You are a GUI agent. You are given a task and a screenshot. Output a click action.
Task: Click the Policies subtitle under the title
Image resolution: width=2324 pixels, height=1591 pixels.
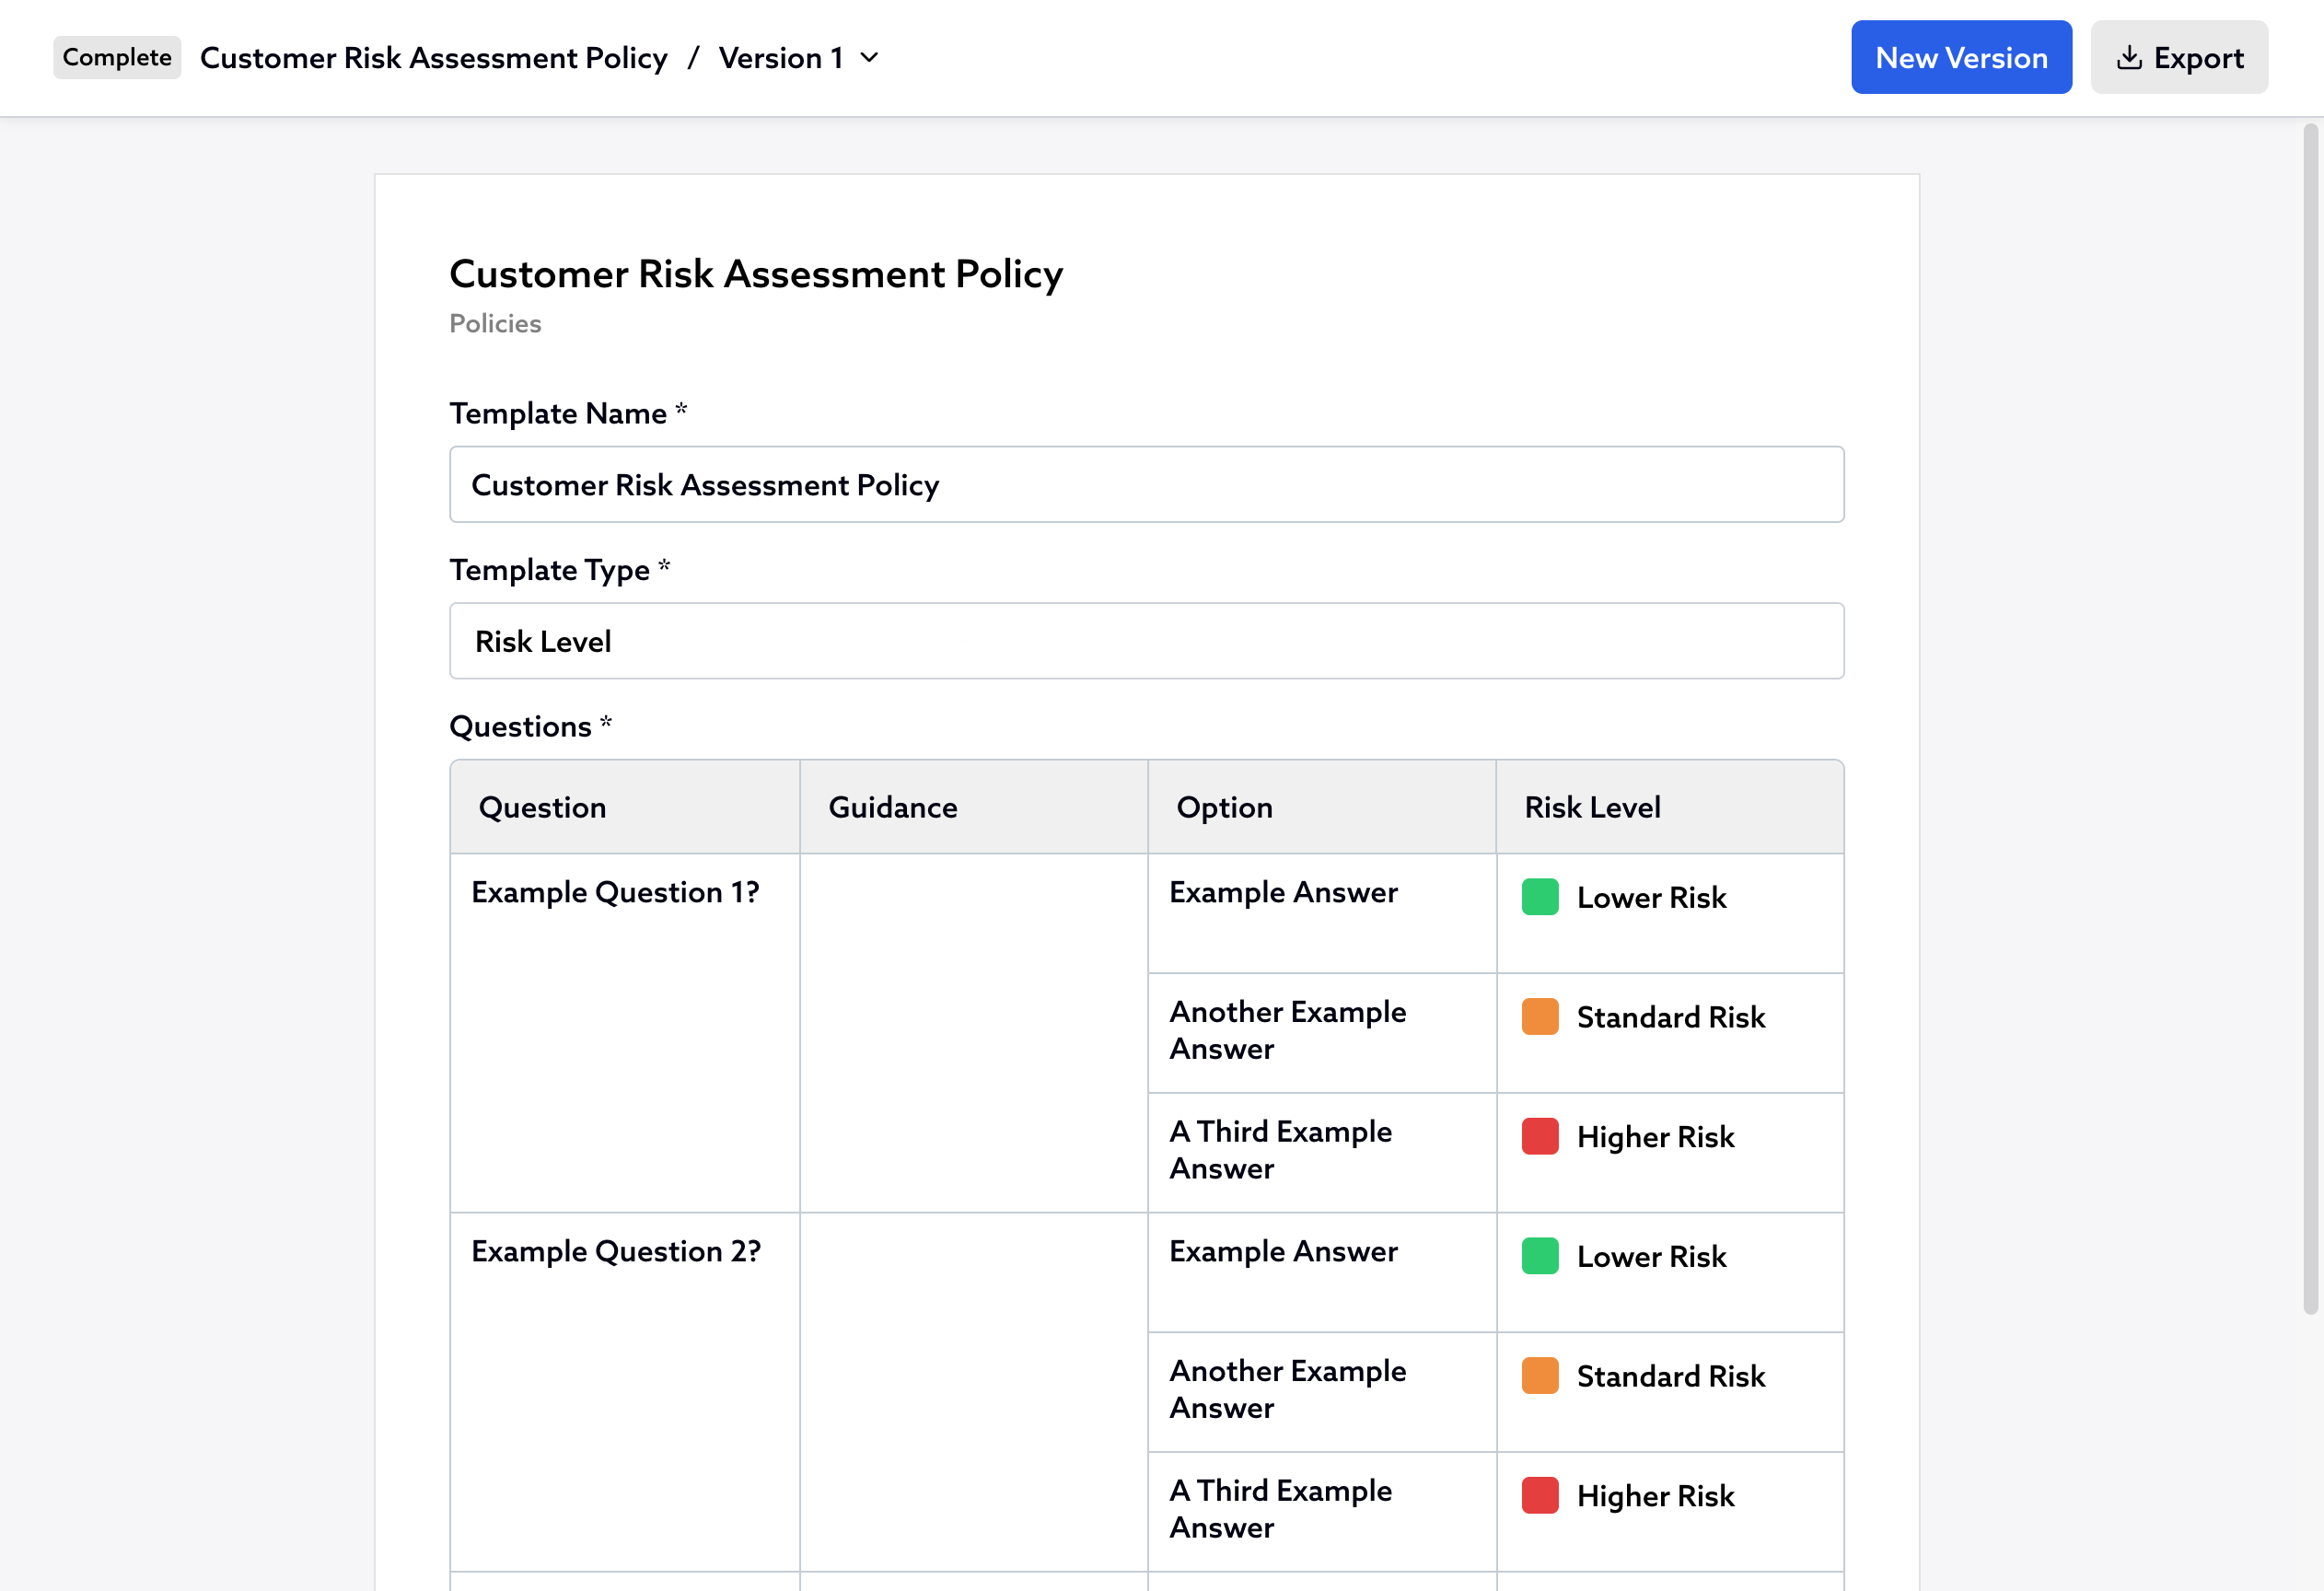pos(495,324)
